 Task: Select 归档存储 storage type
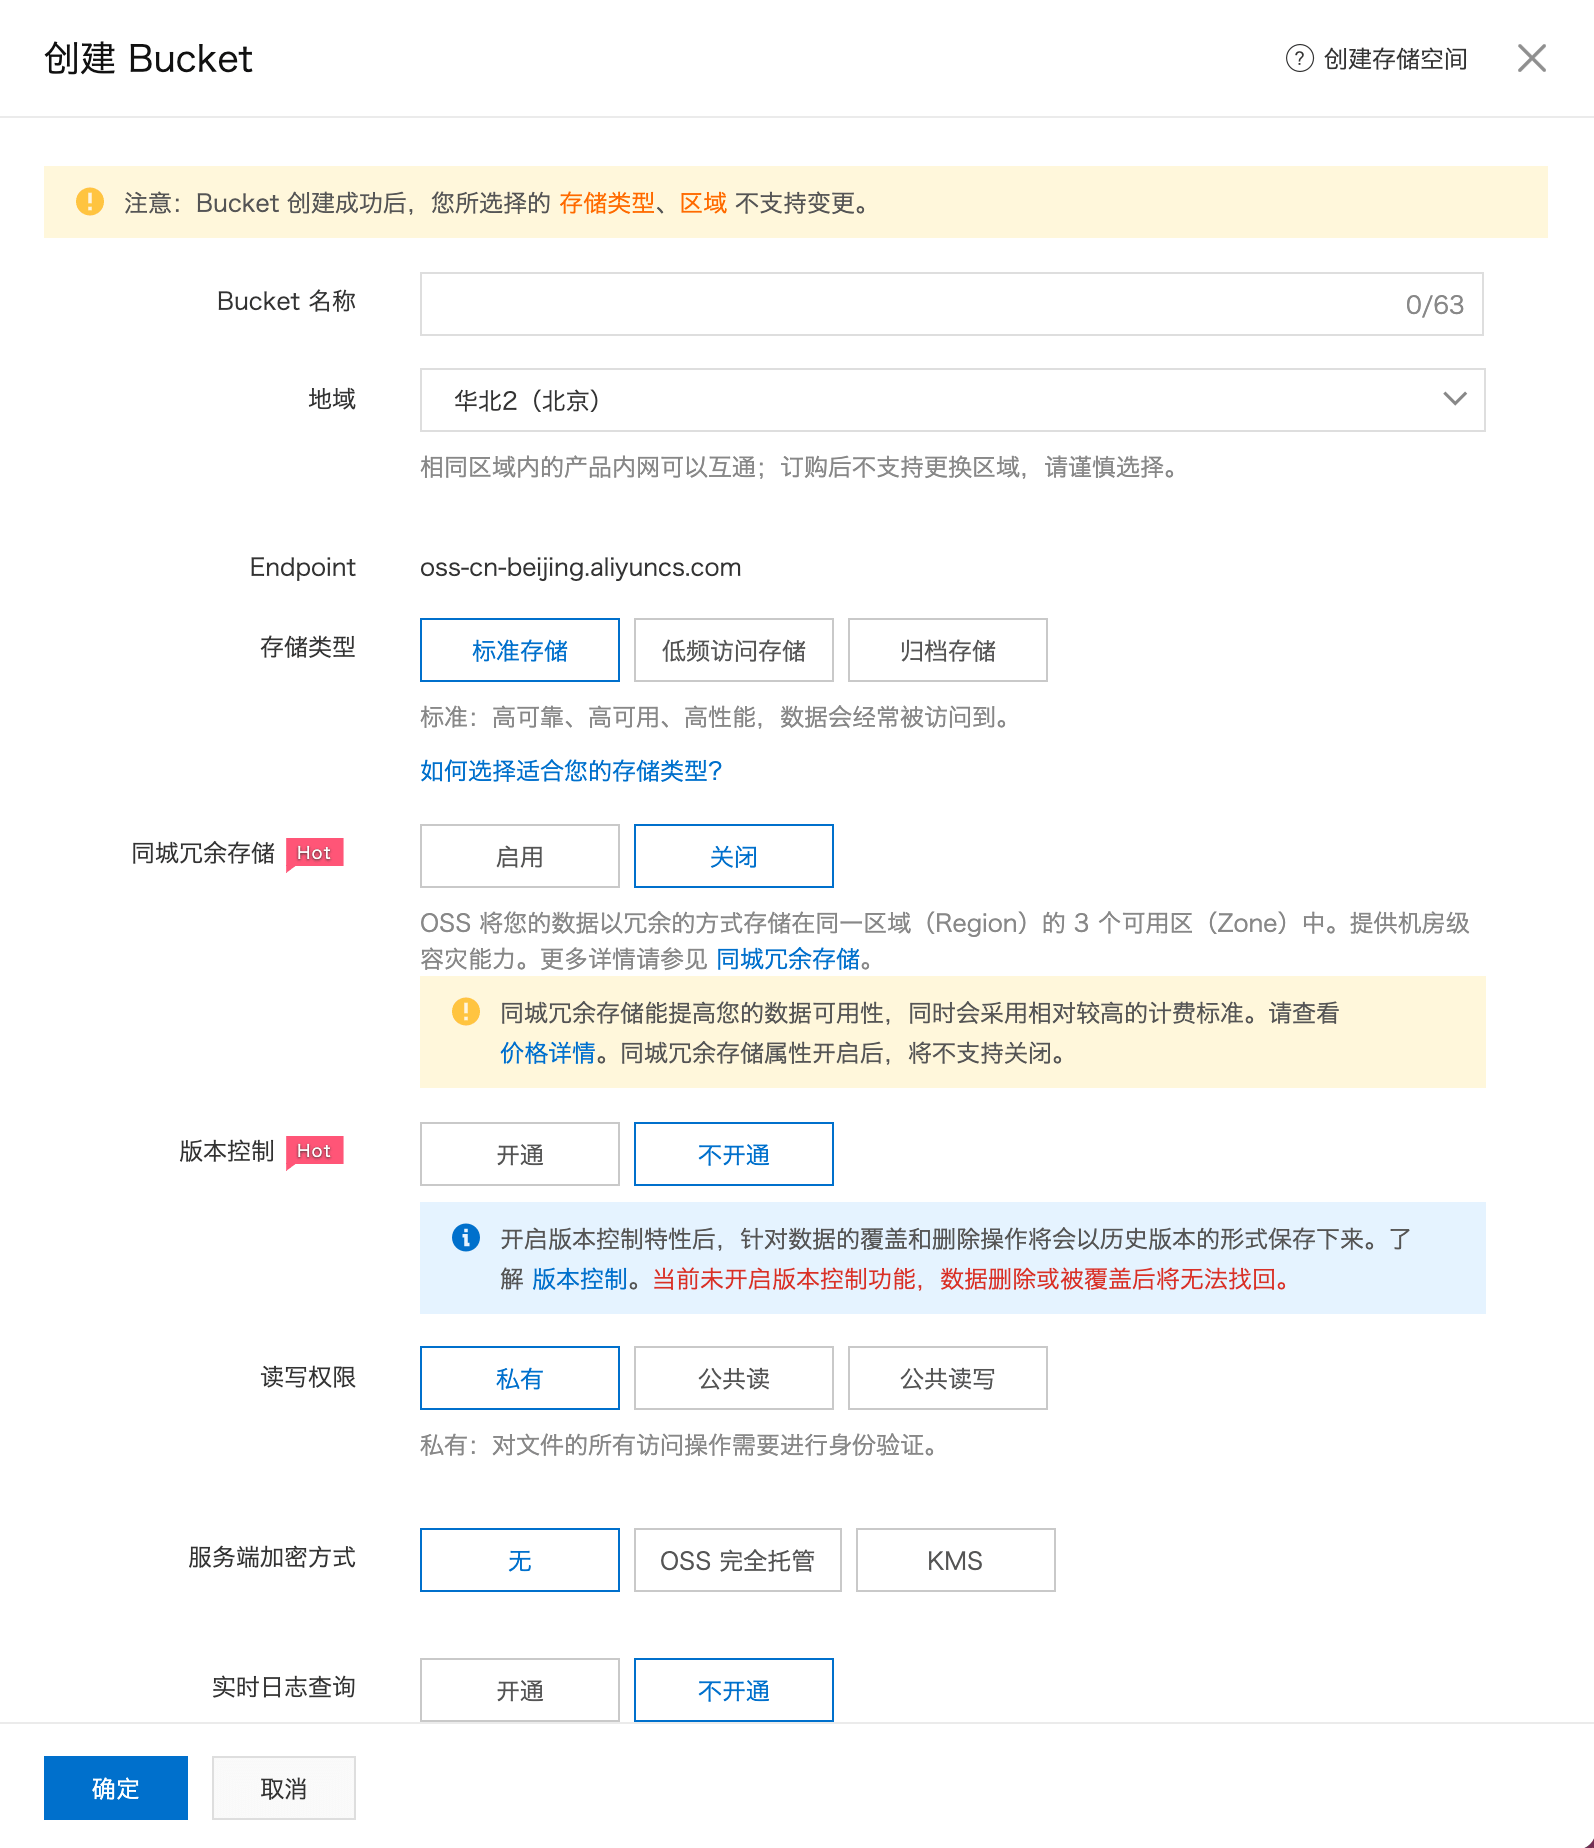click(x=947, y=651)
